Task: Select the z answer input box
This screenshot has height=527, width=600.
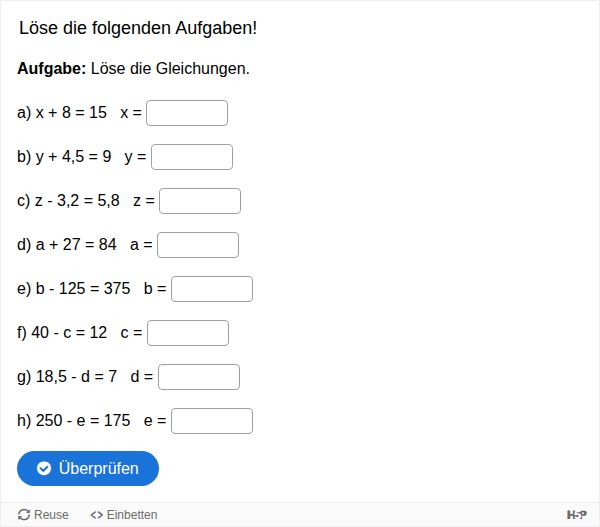Action: [x=200, y=201]
